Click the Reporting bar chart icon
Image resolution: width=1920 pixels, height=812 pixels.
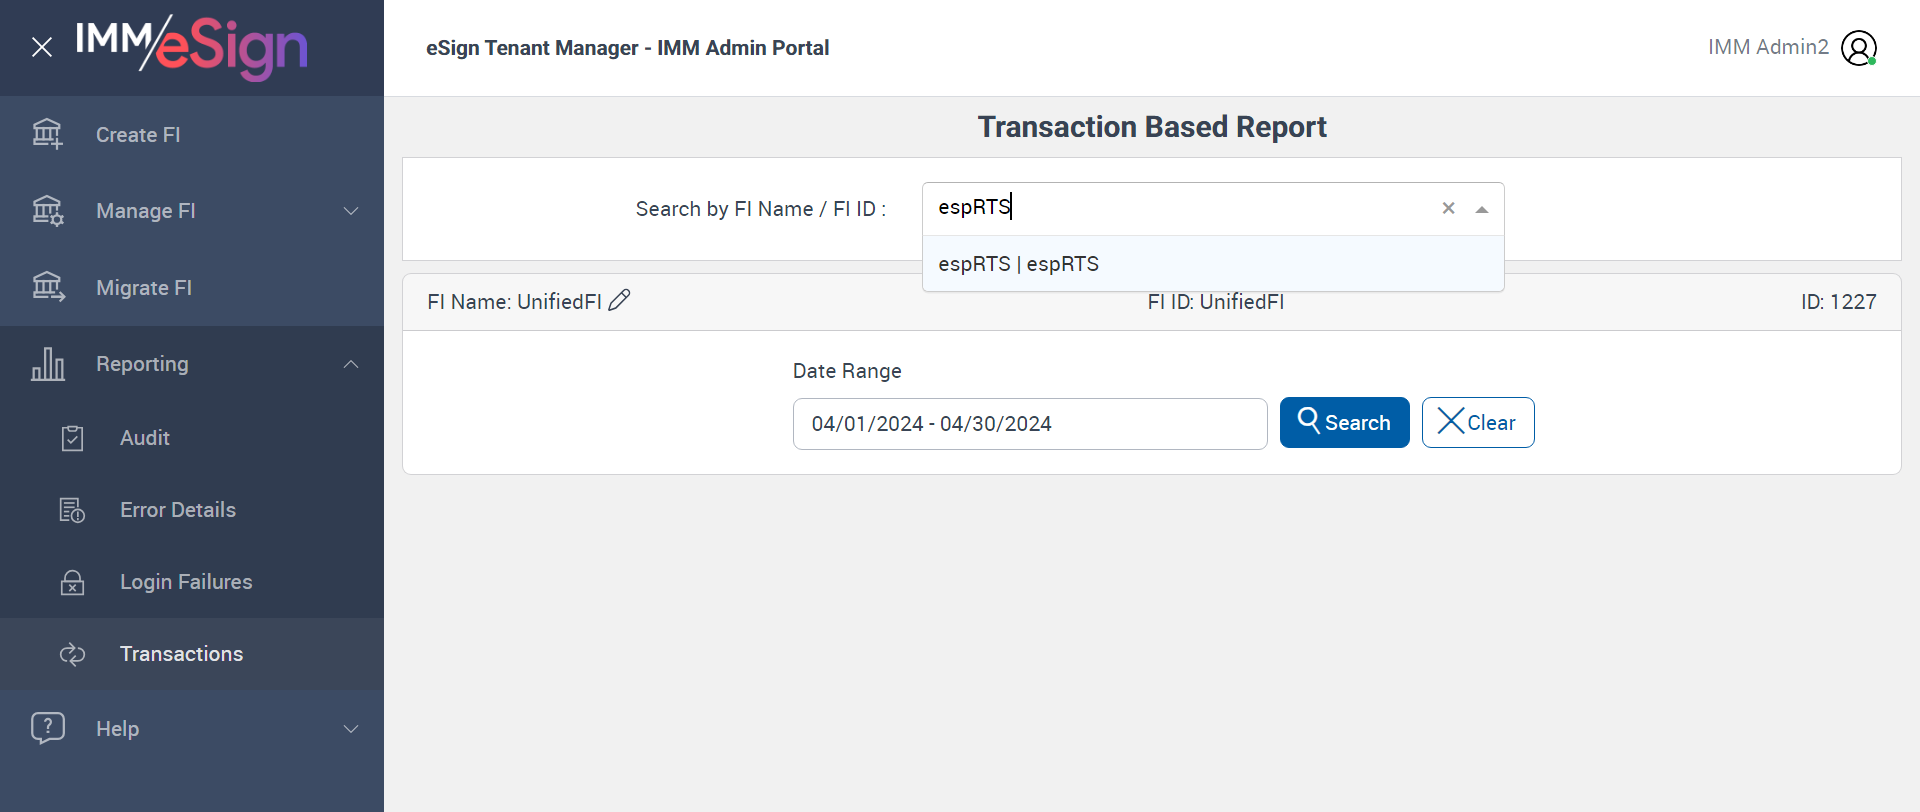tap(47, 364)
